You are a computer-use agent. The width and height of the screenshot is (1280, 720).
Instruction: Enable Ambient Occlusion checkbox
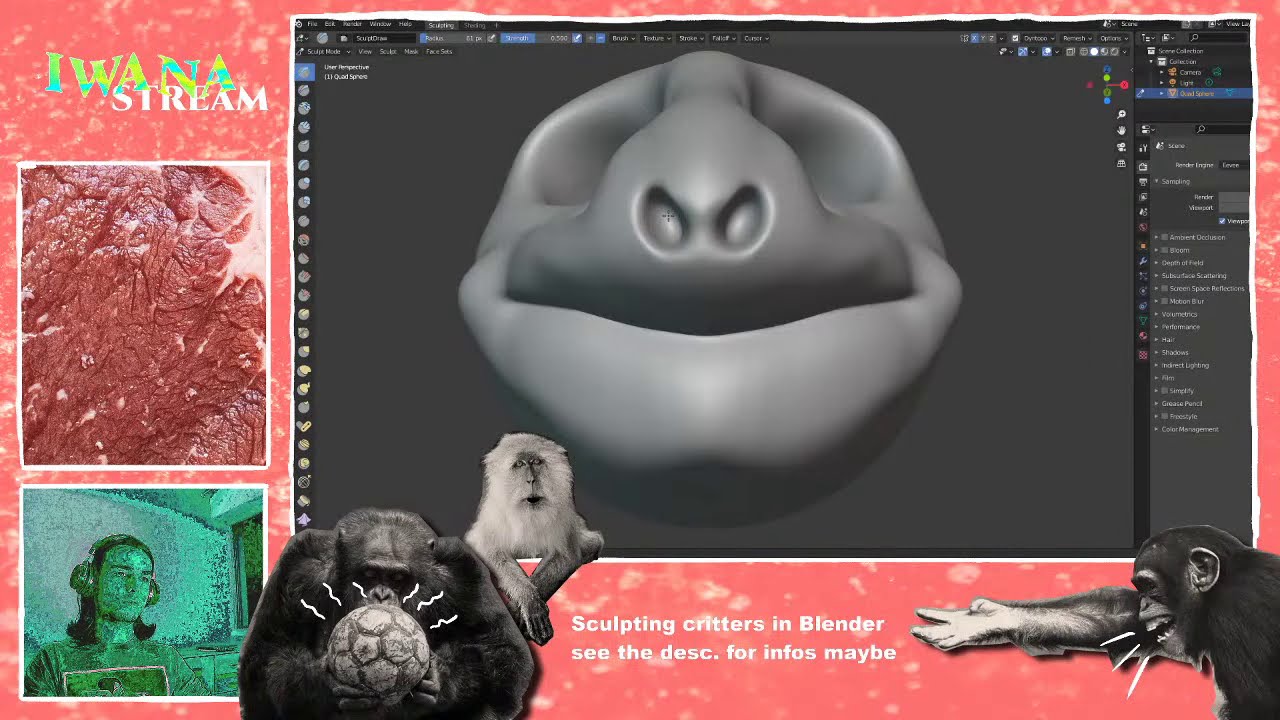[1164, 237]
